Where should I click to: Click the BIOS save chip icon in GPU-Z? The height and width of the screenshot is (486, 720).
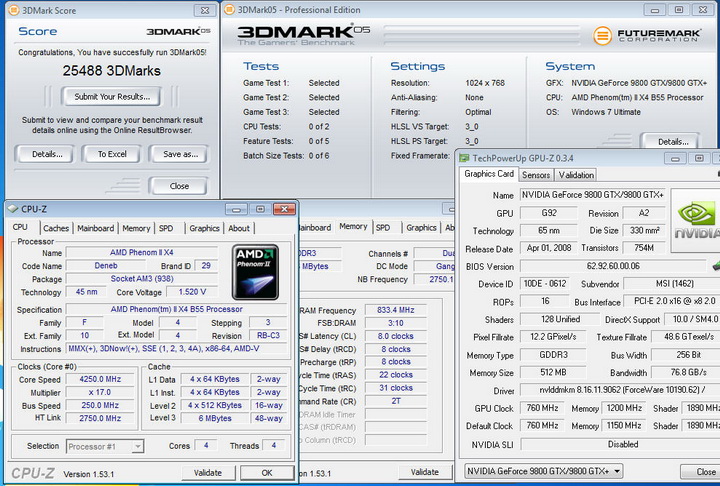click(714, 266)
